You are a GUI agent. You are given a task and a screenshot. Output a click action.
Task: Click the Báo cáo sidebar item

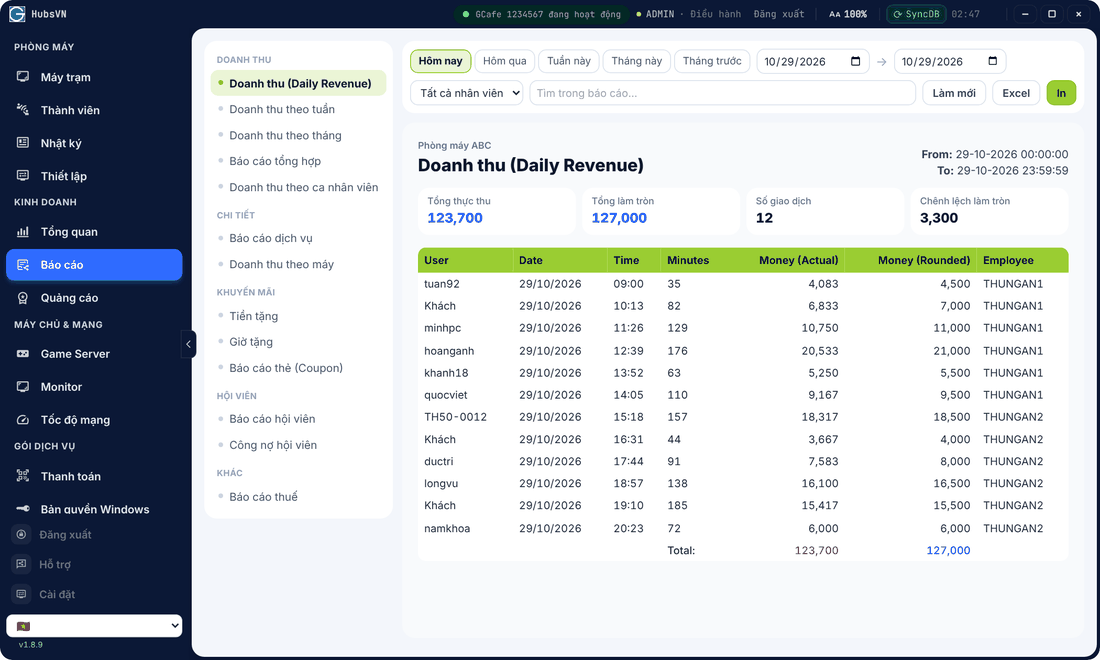(94, 264)
